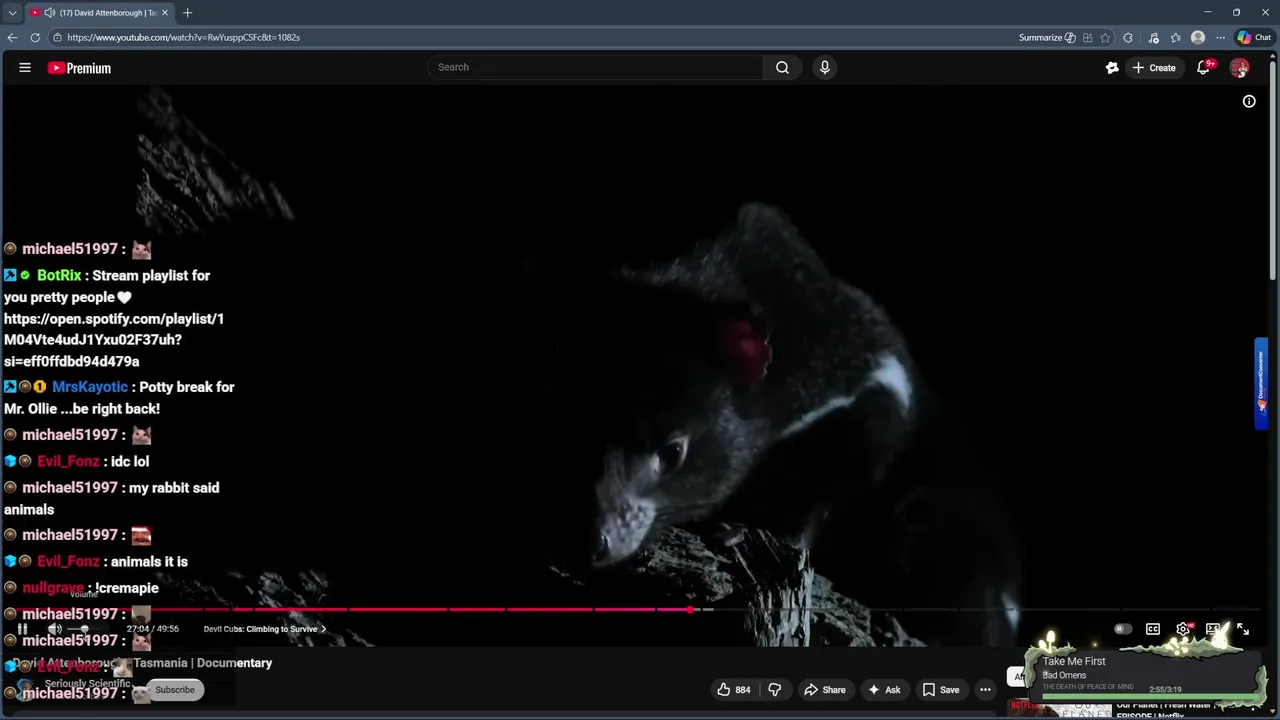This screenshot has width=1280, height=720.
Task: Open the YouTube guide hamburger menu
Action: (x=25, y=68)
